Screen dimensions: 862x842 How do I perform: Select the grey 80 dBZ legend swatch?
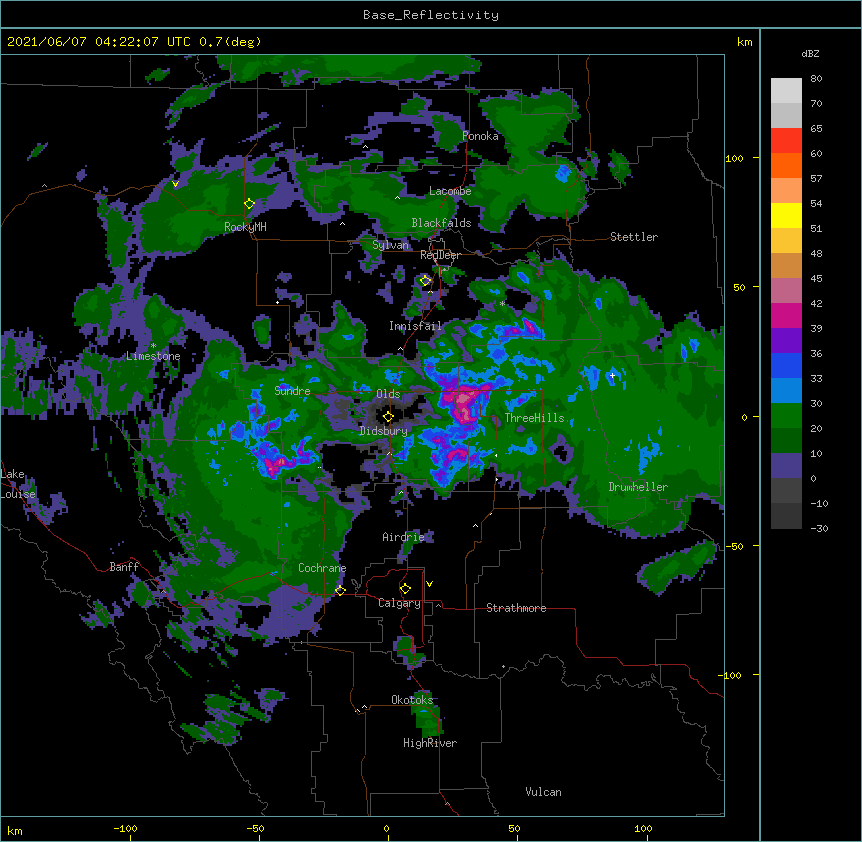(x=786, y=91)
